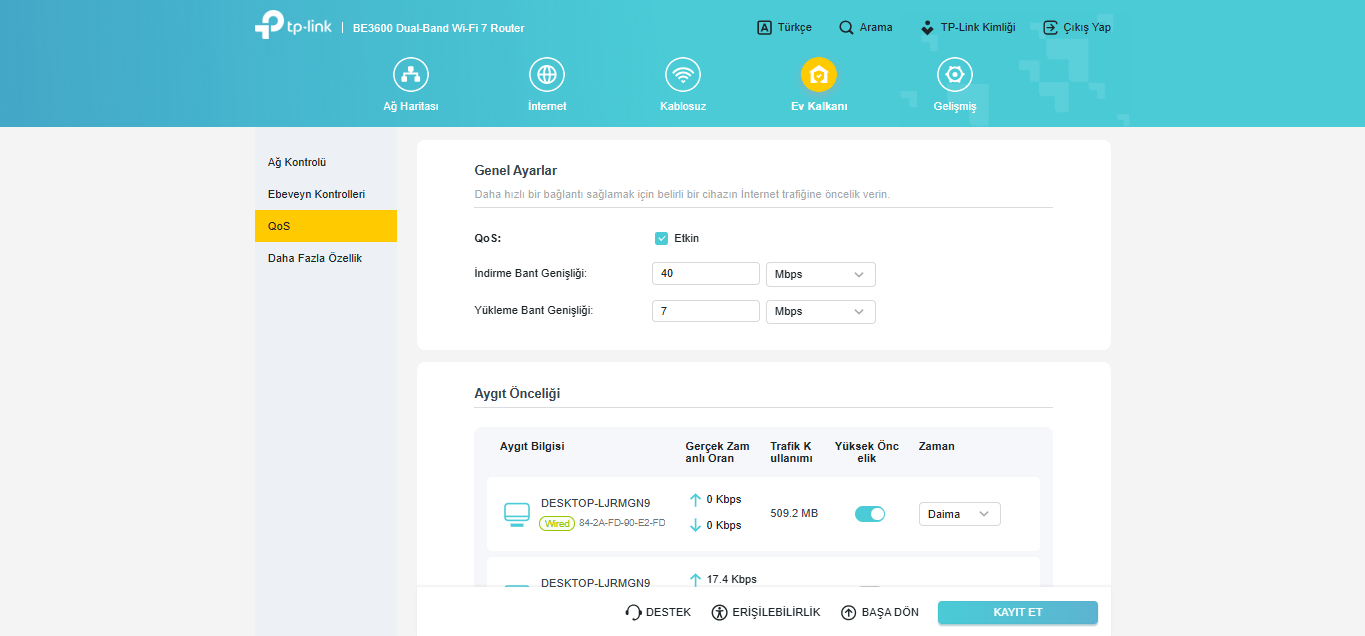Click the KAYIT ET save button

tap(1018, 612)
